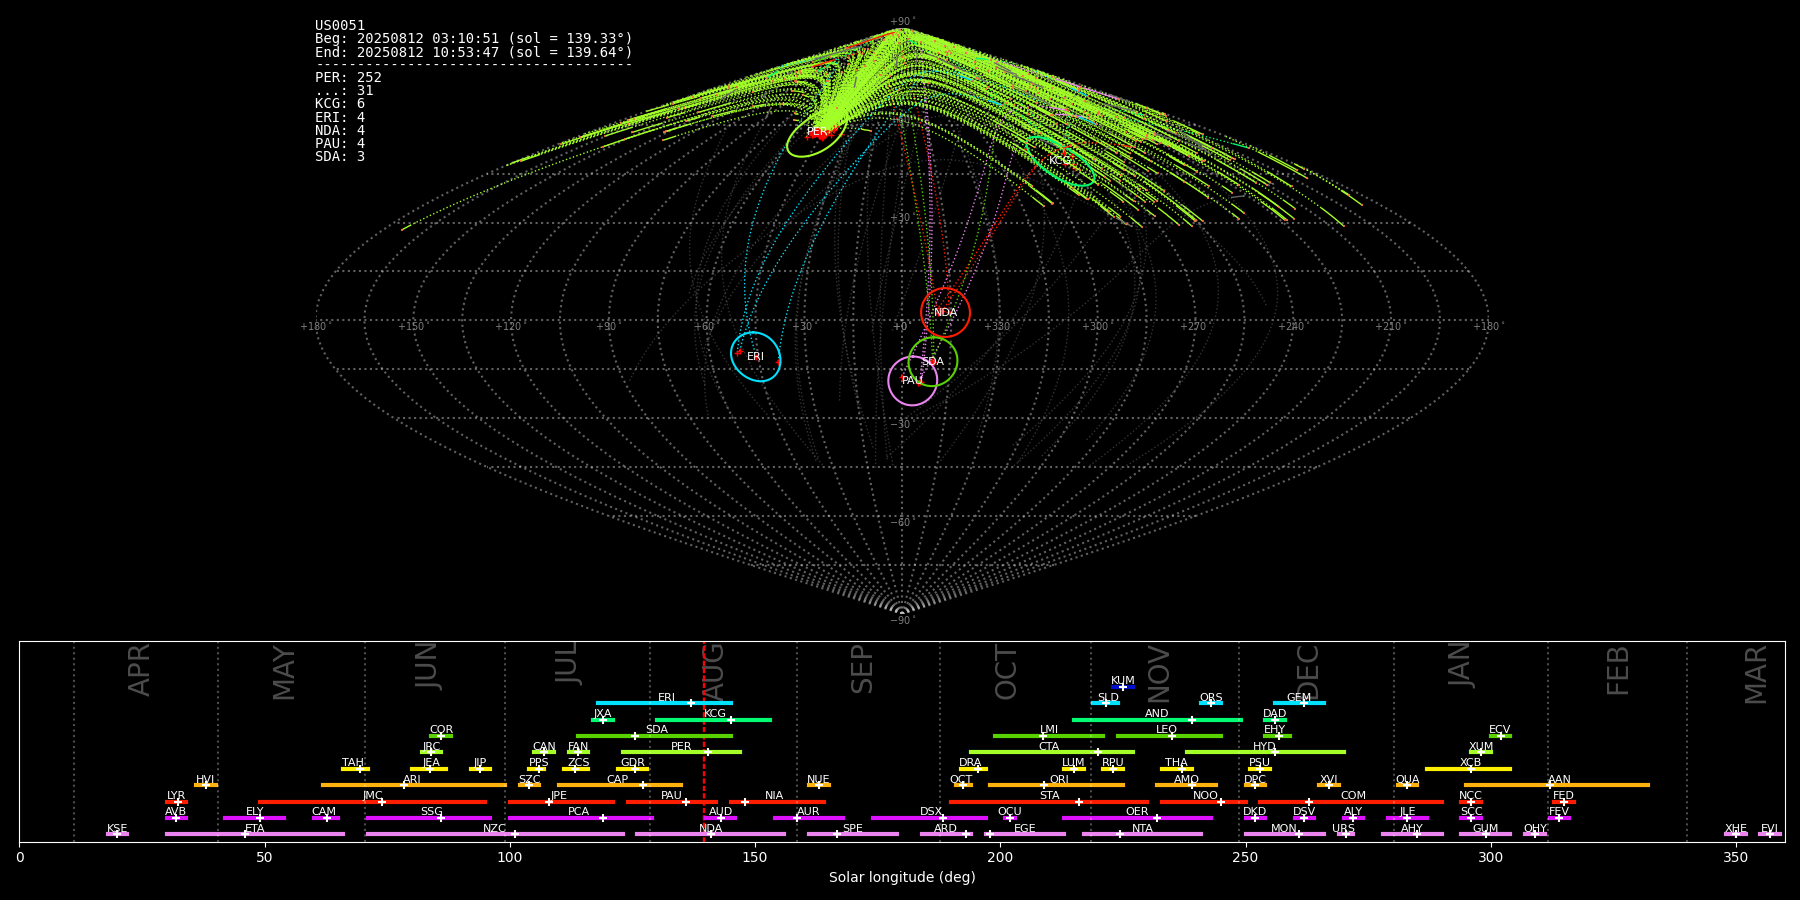Select the LEO shower bar in timeline
Screen dimensions: 1800x900
click(1169, 736)
